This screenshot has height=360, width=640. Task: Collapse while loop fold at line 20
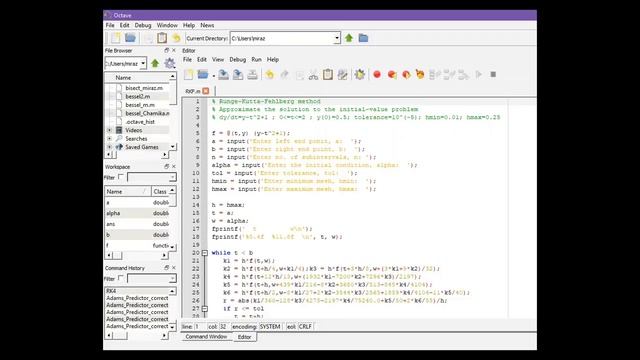[x=205, y=253]
